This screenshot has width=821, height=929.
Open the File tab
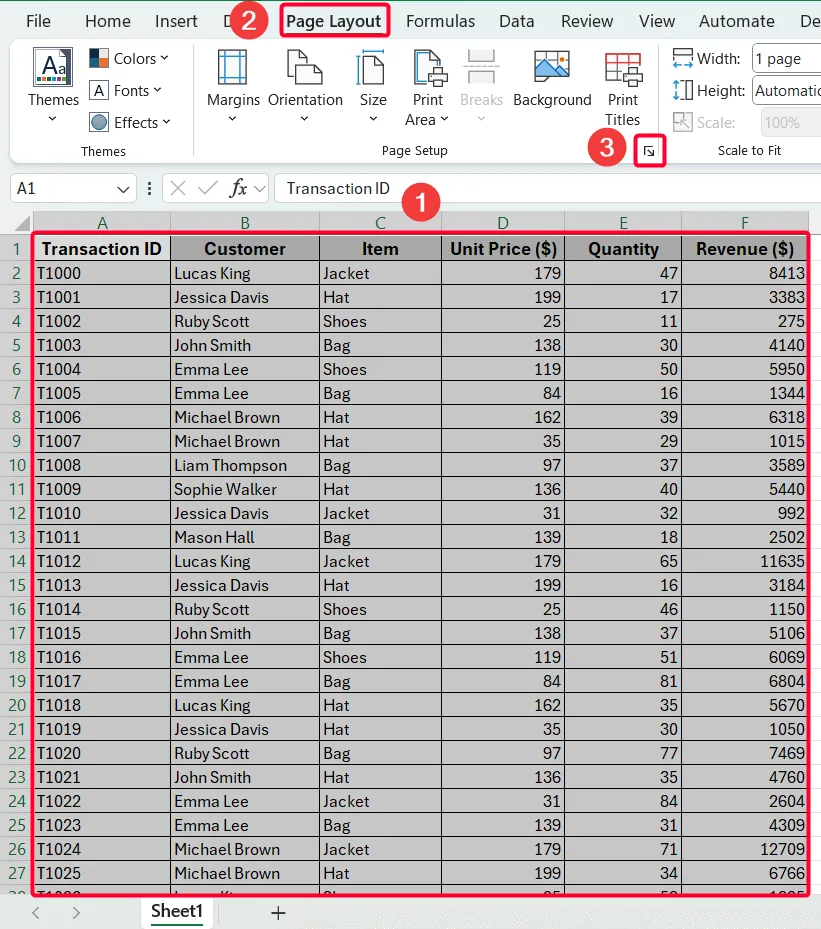click(39, 21)
